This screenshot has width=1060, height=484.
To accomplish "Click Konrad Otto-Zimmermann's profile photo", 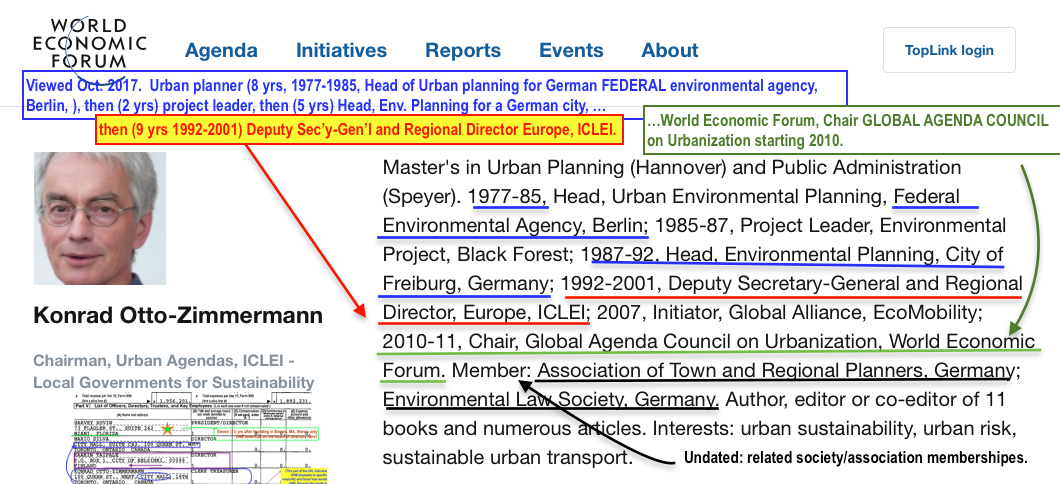I will 100,217.
